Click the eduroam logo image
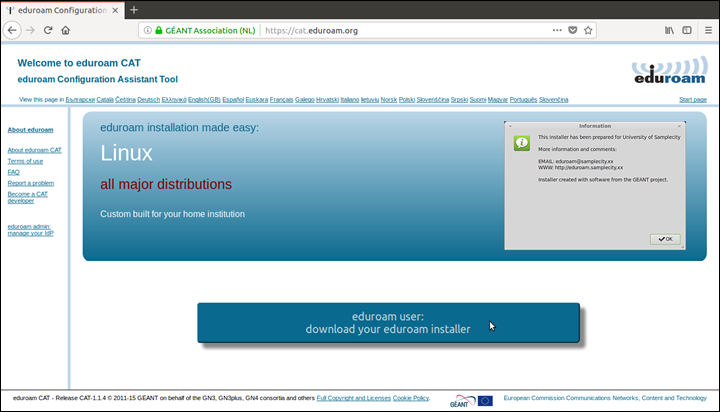This screenshot has height=412, width=720. point(669,70)
